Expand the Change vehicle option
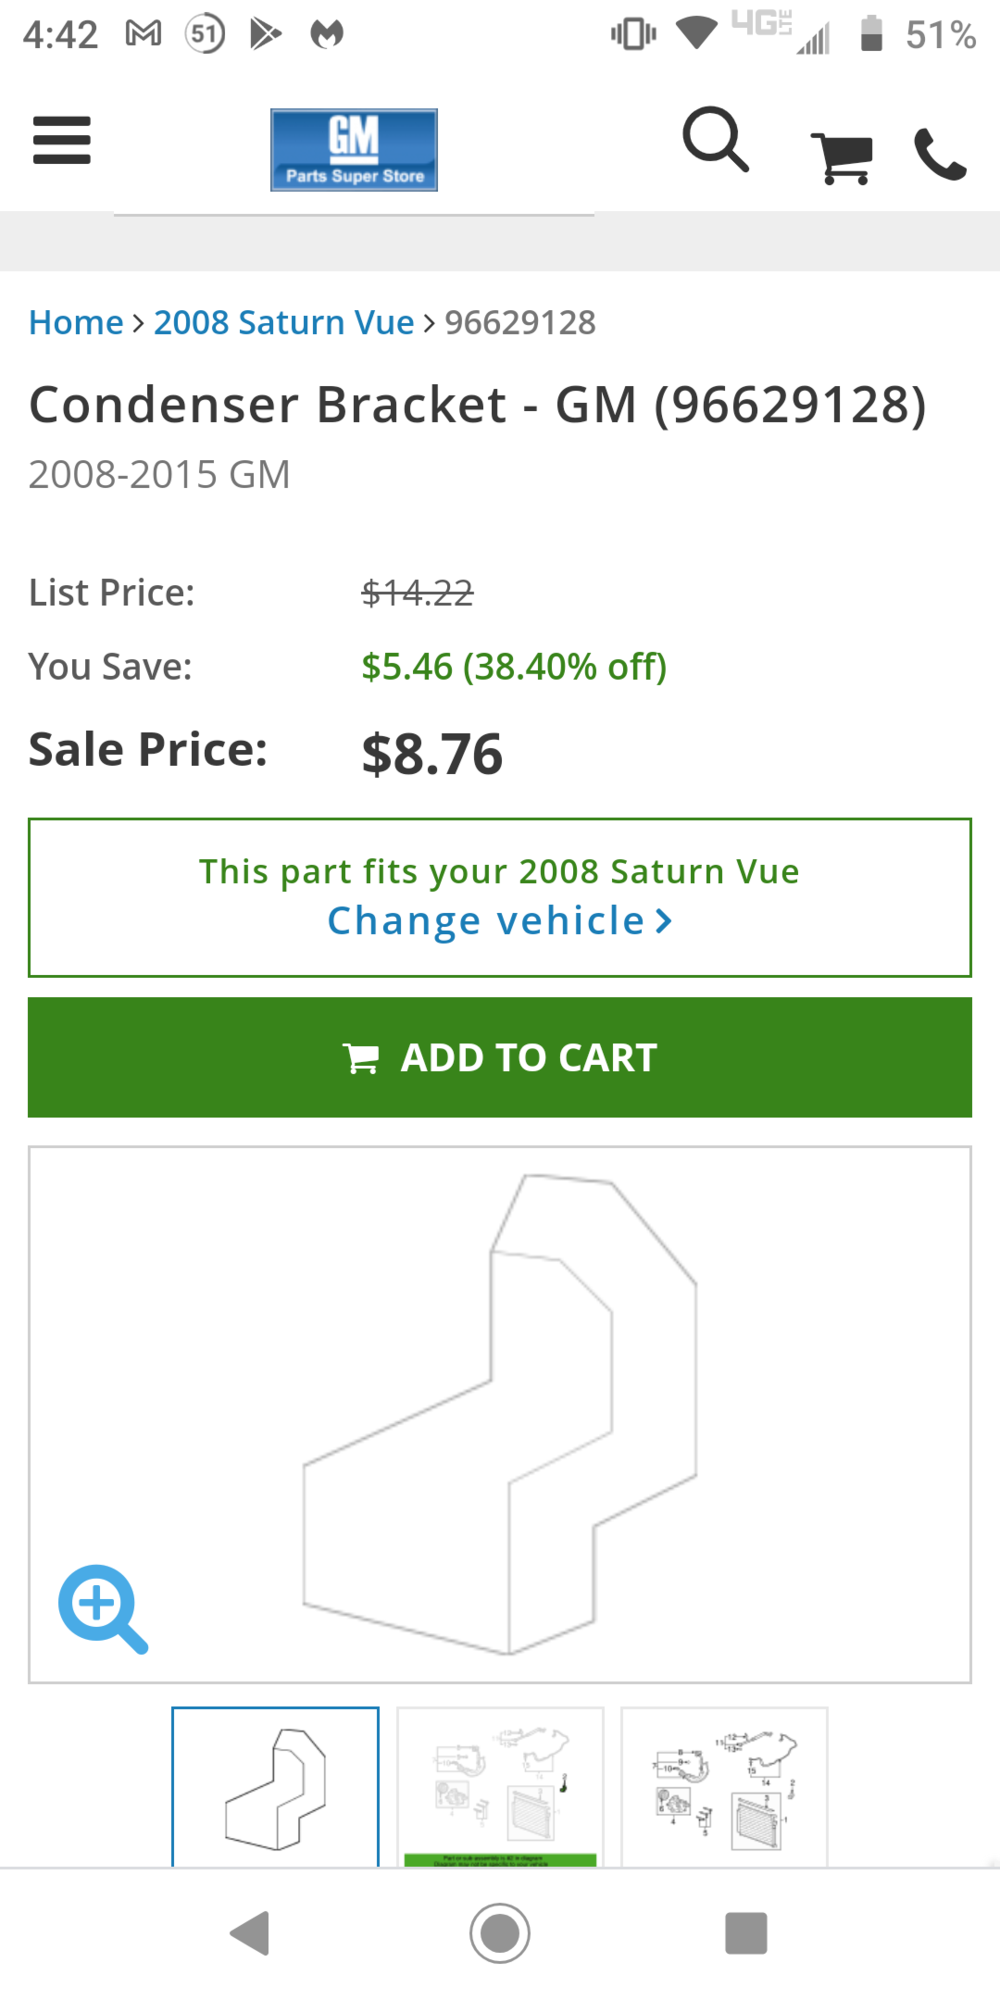This screenshot has width=1000, height=2000. 500,921
